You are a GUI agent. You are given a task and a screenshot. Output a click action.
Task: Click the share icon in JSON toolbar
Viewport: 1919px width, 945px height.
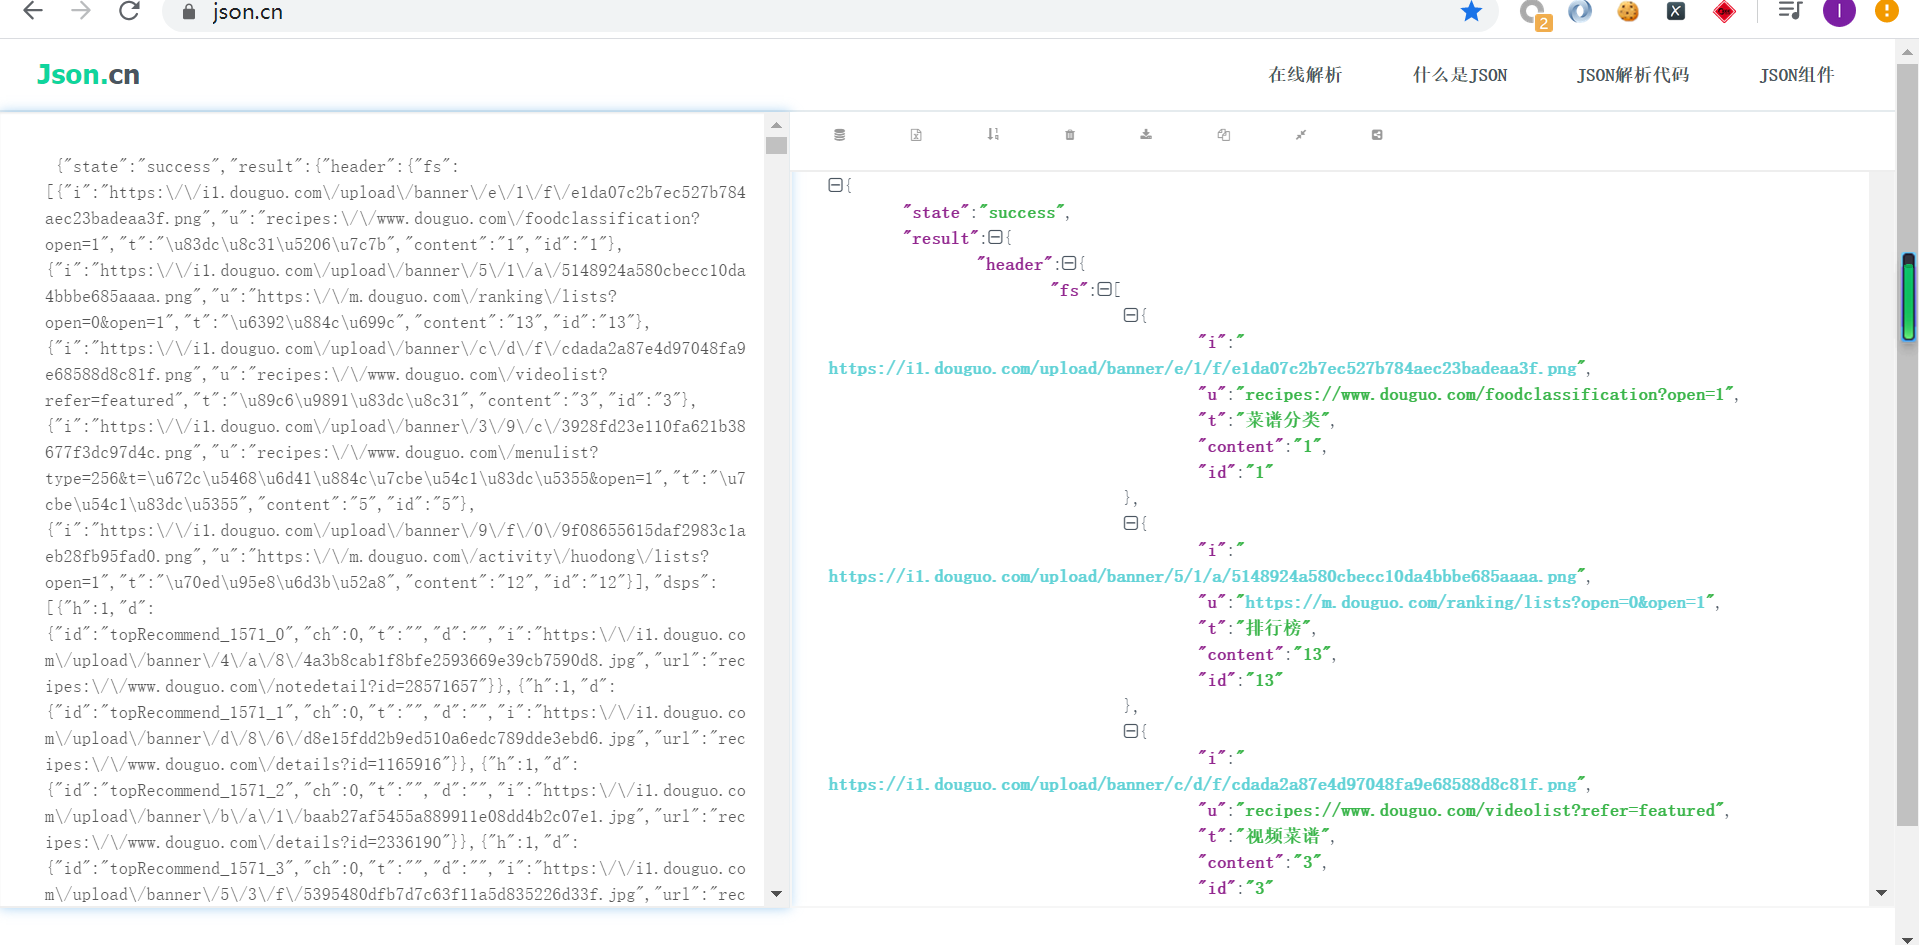coord(1377,135)
